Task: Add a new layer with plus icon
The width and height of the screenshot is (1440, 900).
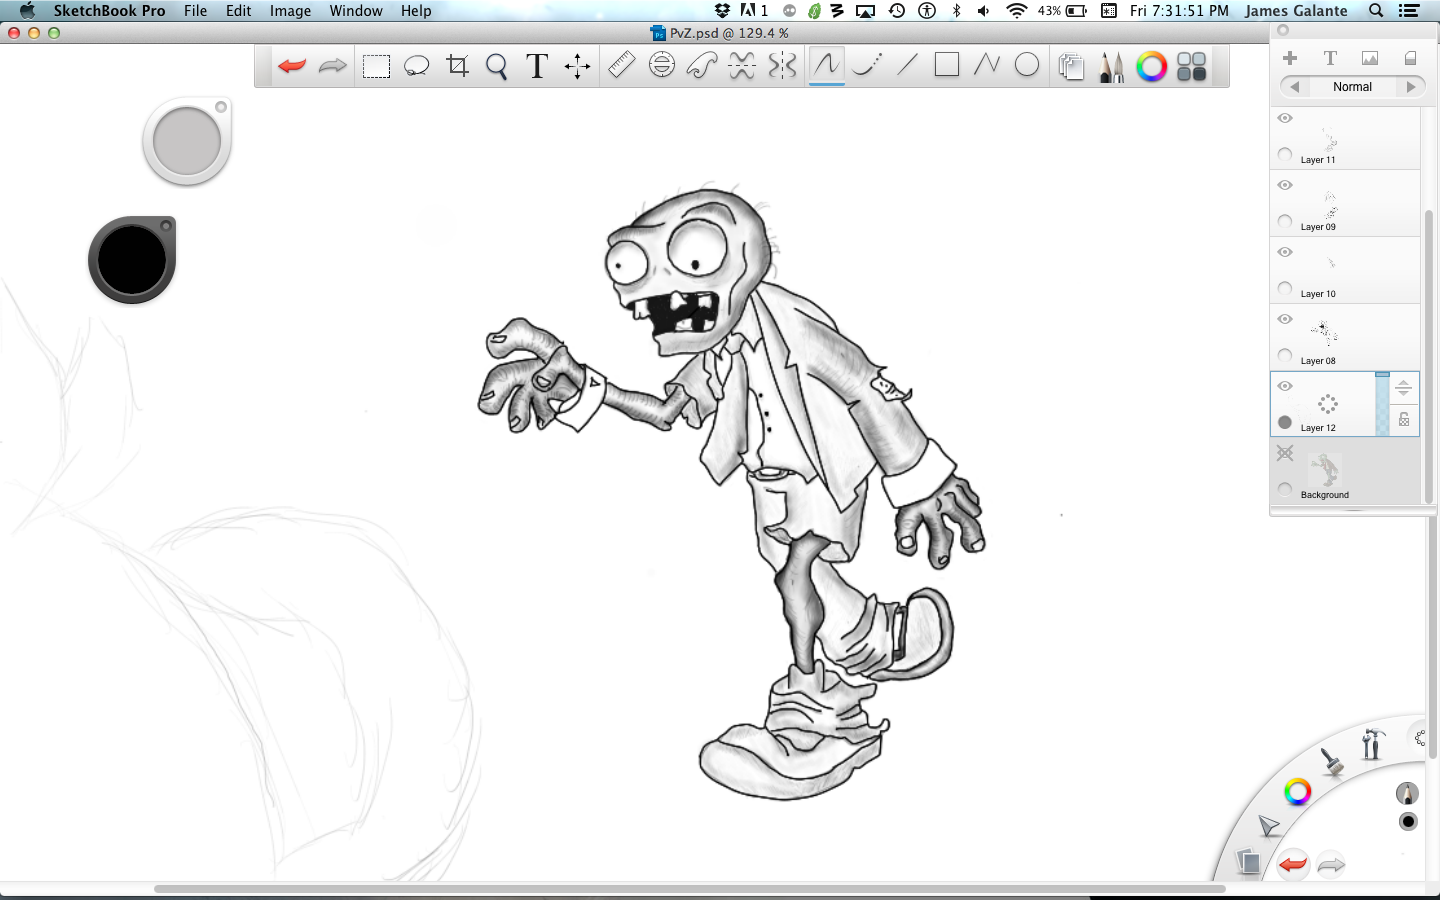Action: tap(1290, 58)
